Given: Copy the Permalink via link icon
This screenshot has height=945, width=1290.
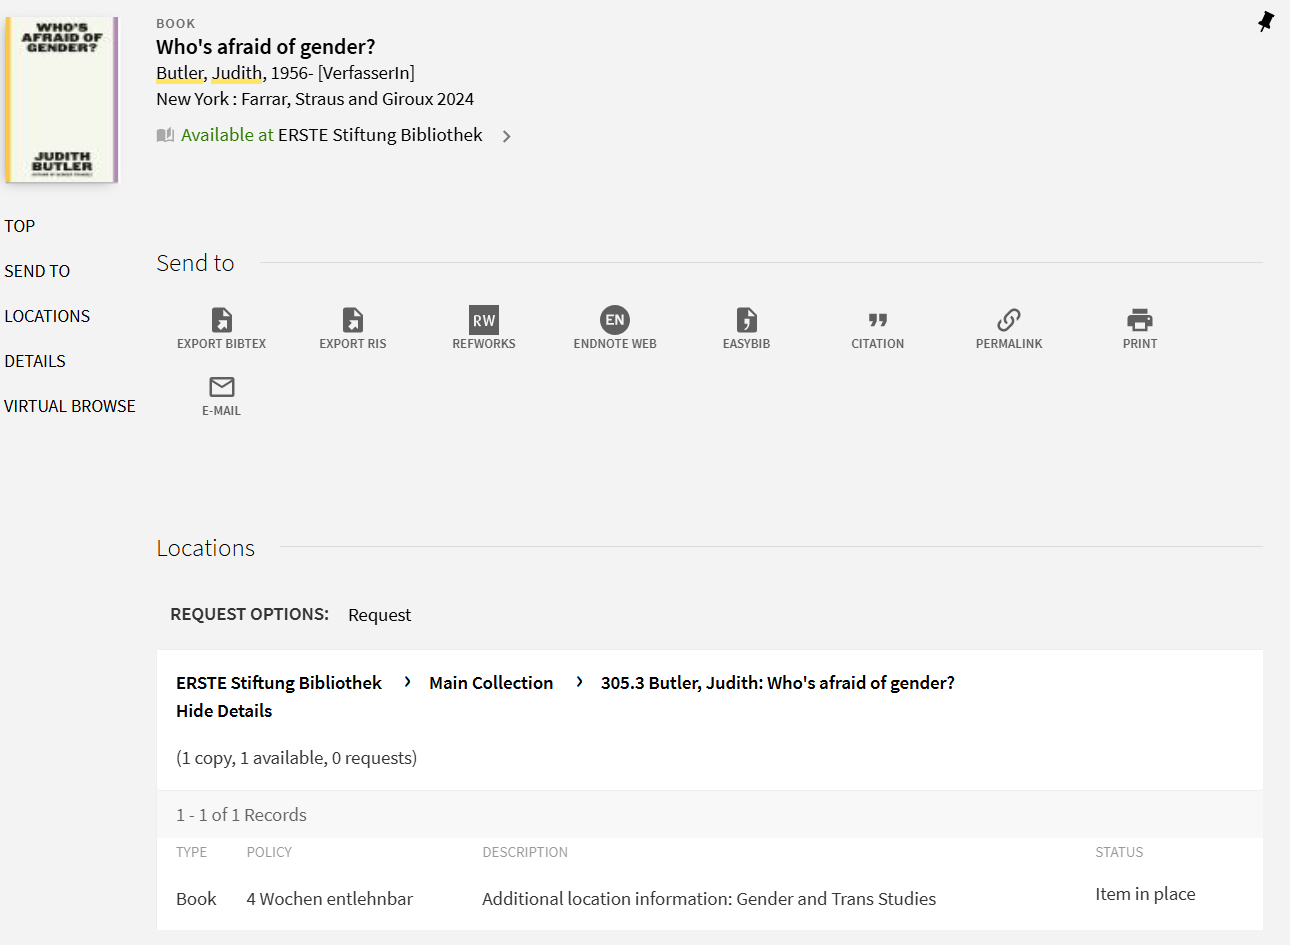Looking at the screenshot, I should coord(1009,320).
